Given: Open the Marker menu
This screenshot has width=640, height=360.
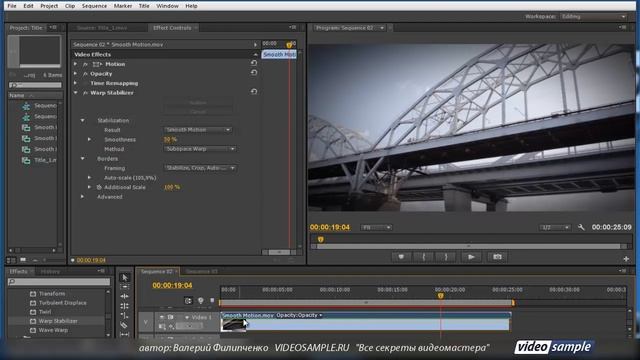Looking at the screenshot, I should 123,6.
